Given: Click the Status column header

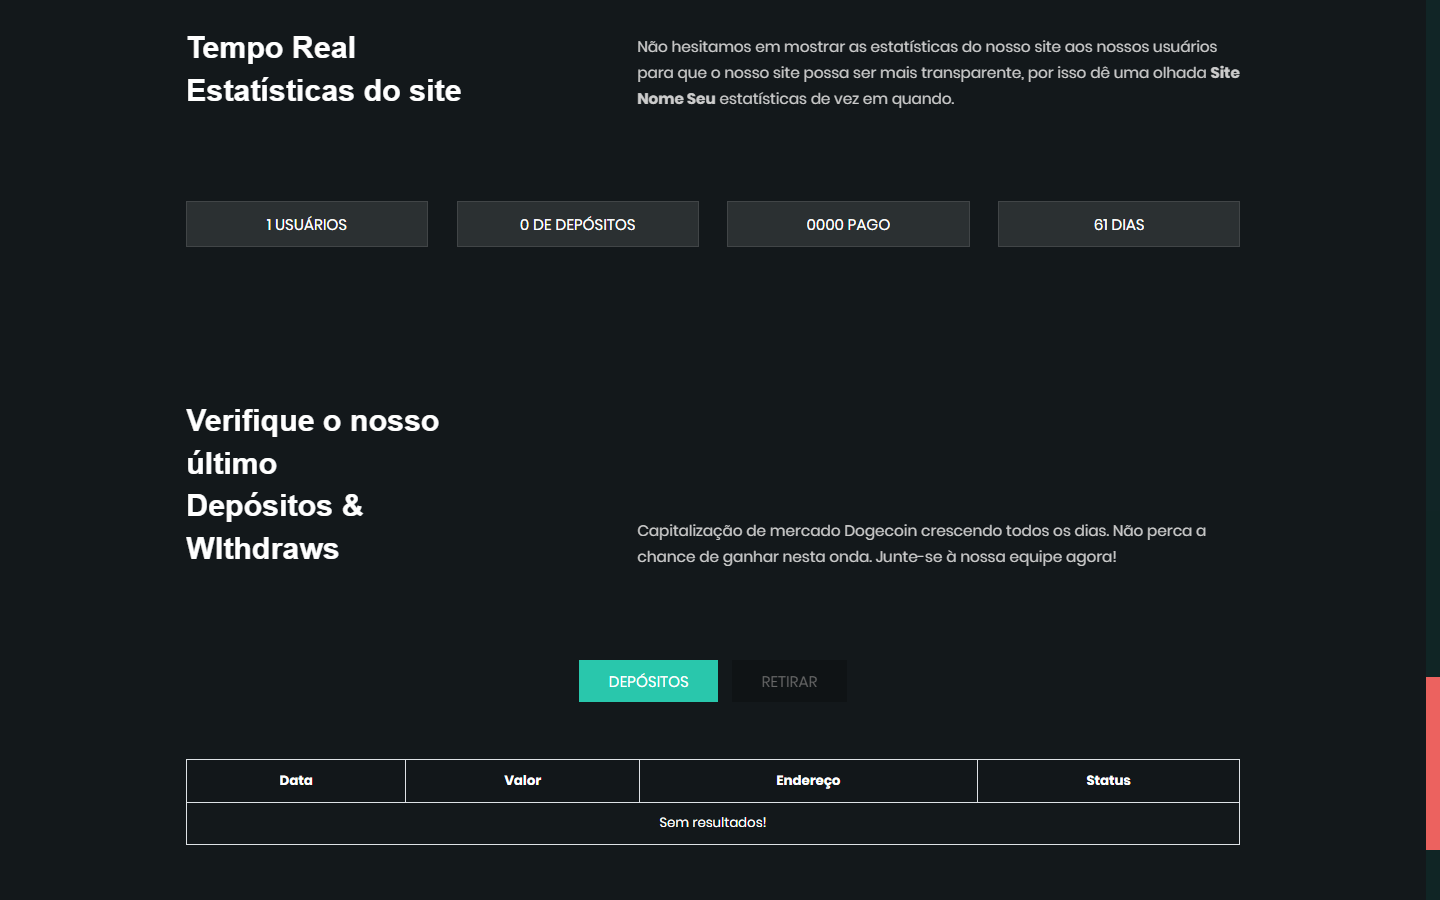Looking at the screenshot, I should pyautogui.click(x=1108, y=781).
